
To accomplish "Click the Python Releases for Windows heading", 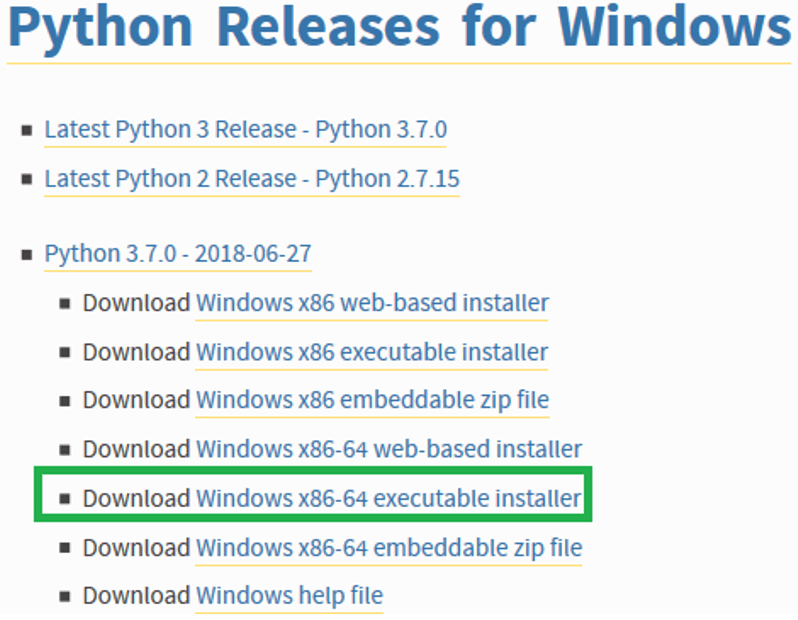I will click(x=399, y=27).
